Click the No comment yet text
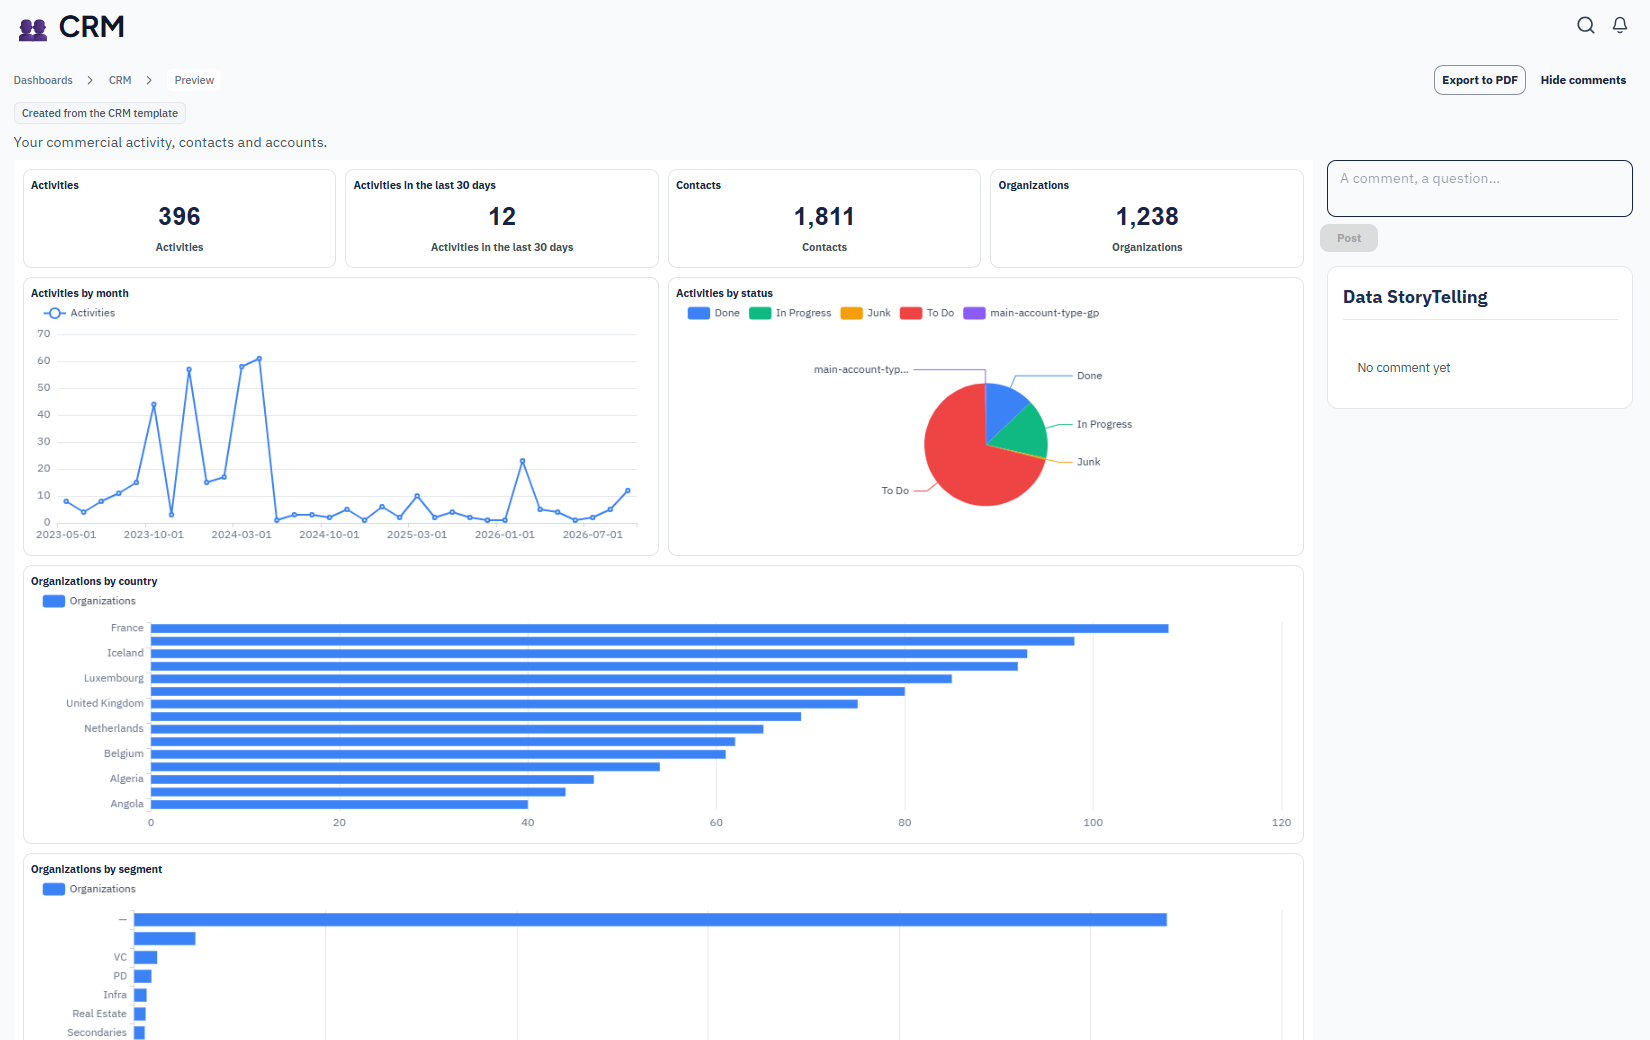Image resolution: width=1650 pixels, height=1040 pixels. tap(1403, 368)
